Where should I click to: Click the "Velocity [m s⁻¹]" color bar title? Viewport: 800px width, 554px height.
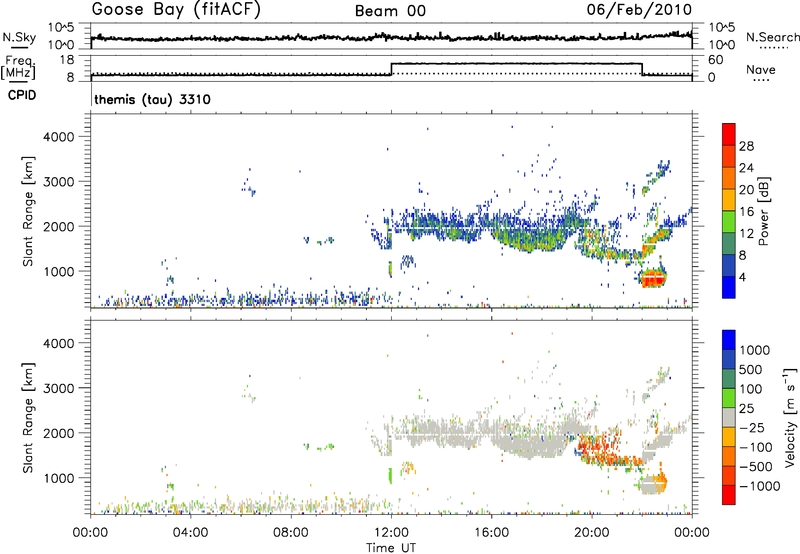tap(790, 417)
